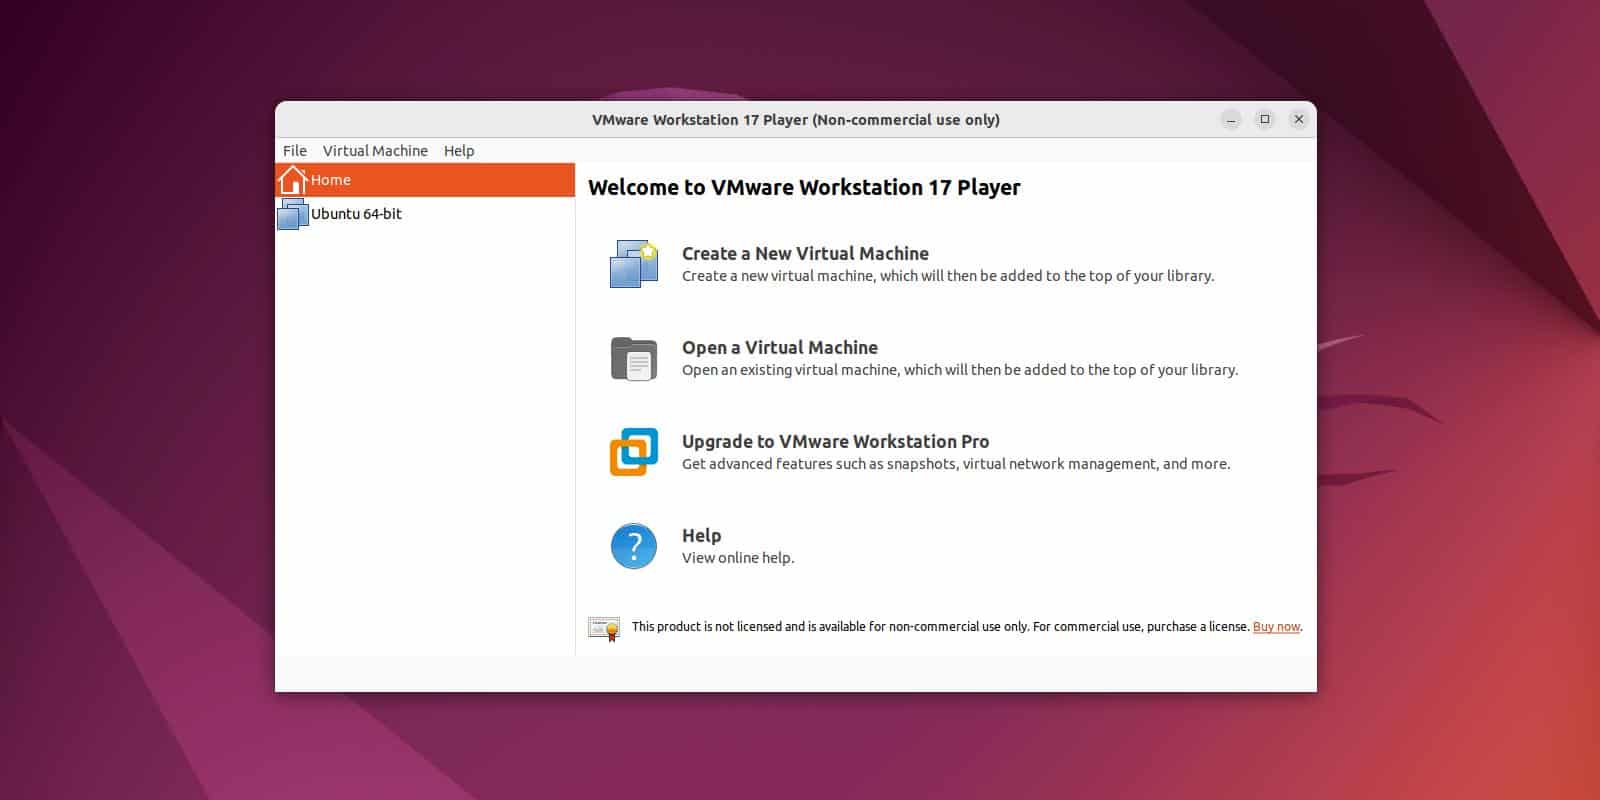Screen dimensions: 1600x800
Task: Click the Upgrade to VMware Workstation Pro heading
Action: (x=835, y=442)
